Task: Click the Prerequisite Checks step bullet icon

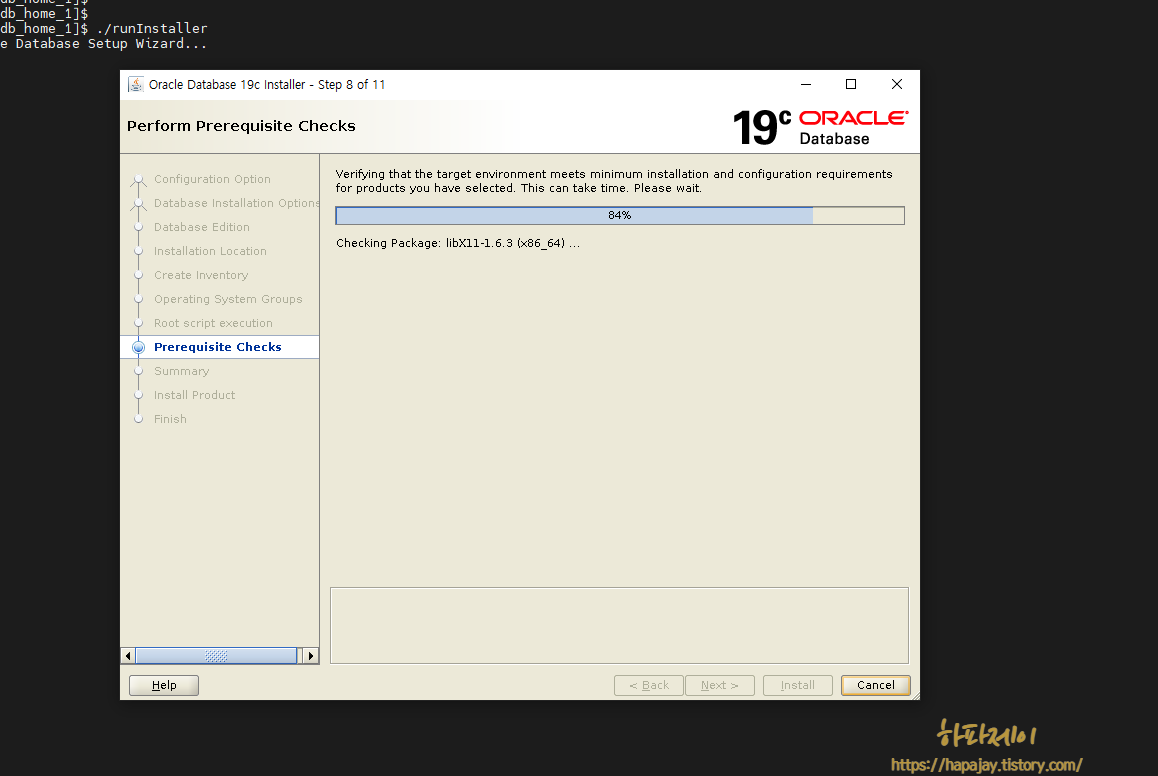Action: pyautogui.click(x=138, y=347)
